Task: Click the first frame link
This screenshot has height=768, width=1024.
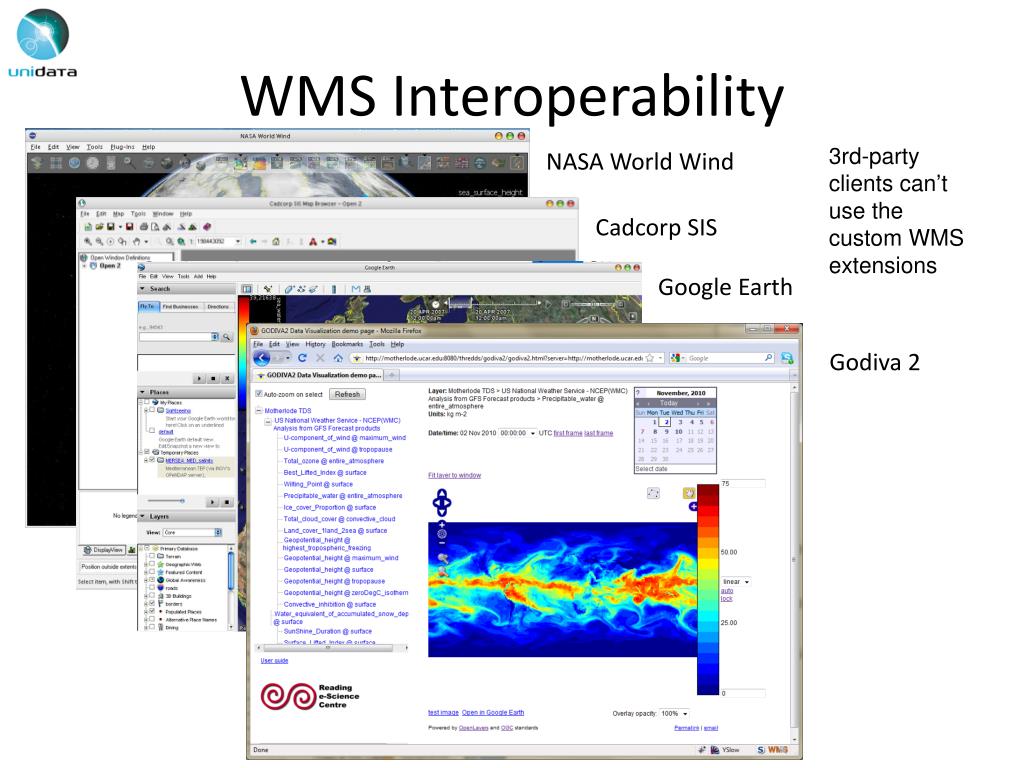Action: coord(568,433)
